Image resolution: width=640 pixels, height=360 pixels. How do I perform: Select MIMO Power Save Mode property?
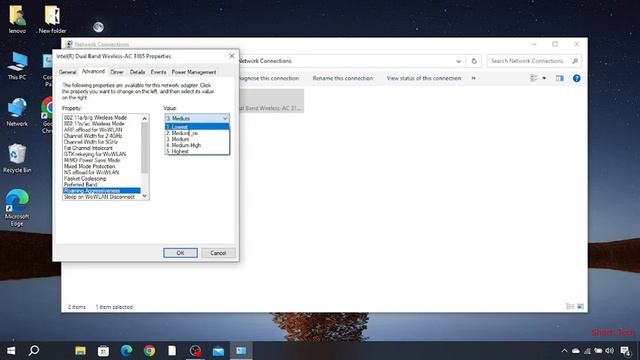[x=102, y=160]
